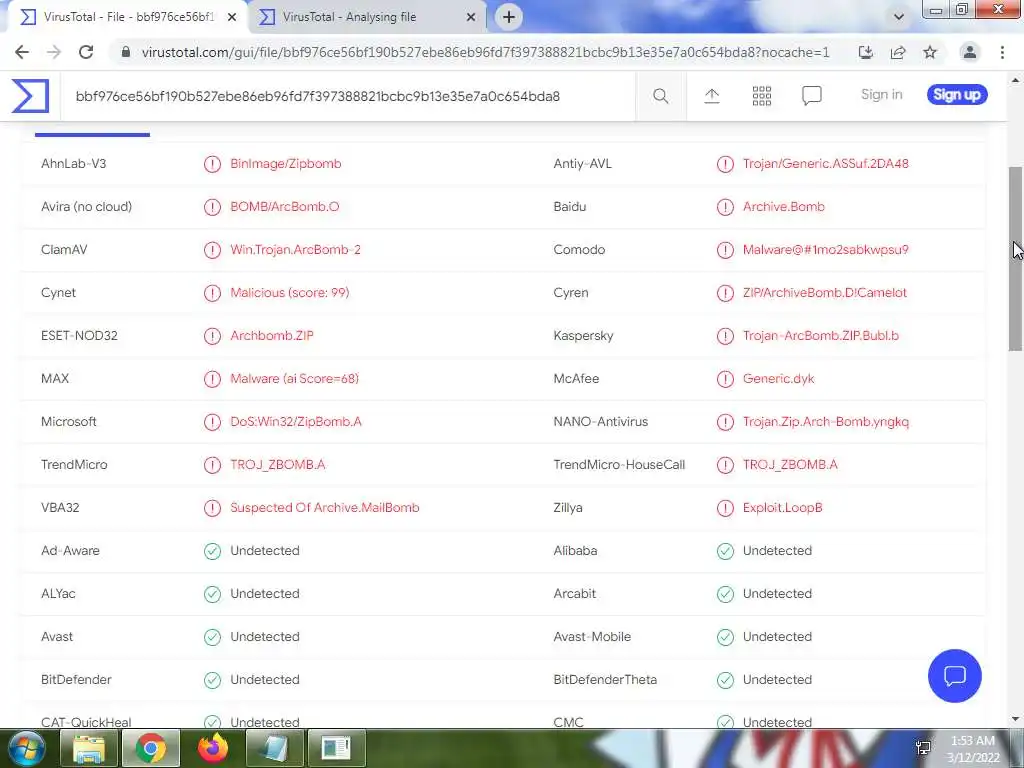Open Chrome three-dot menu
1024x768 pixels.
click(1002, 52)
